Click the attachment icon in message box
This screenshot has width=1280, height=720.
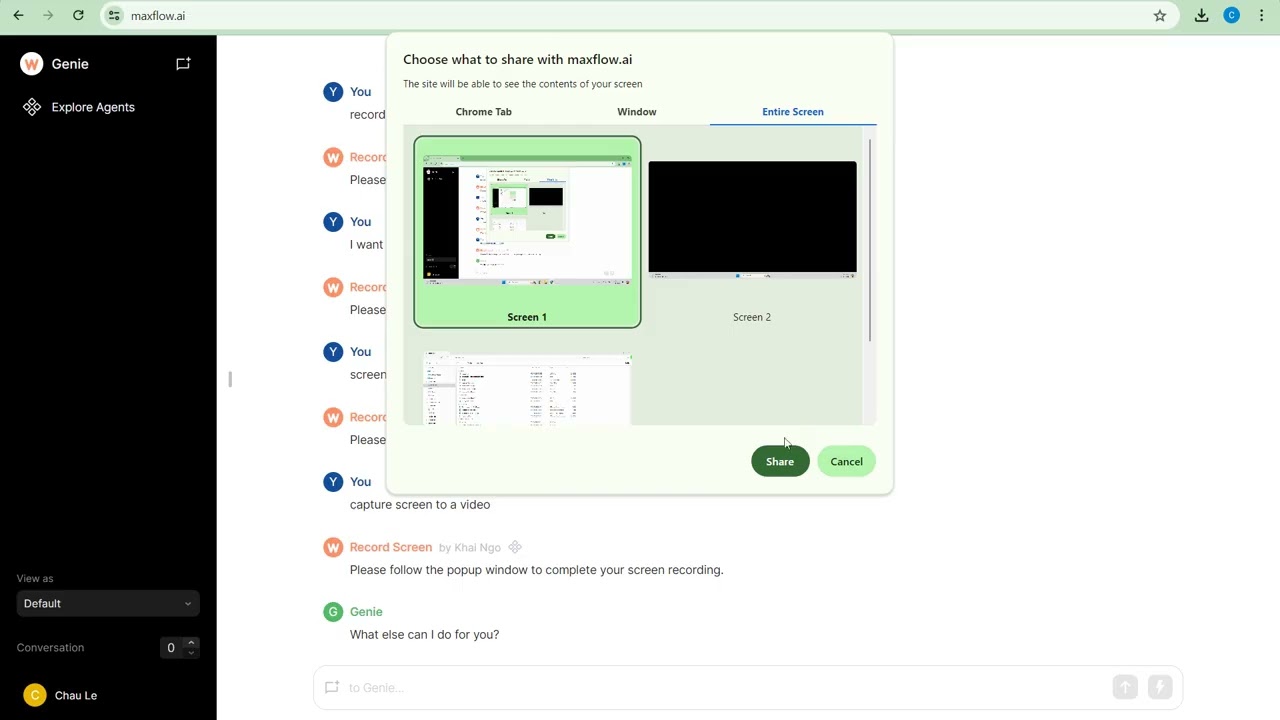pyautogui.click(x=332, y=687)
